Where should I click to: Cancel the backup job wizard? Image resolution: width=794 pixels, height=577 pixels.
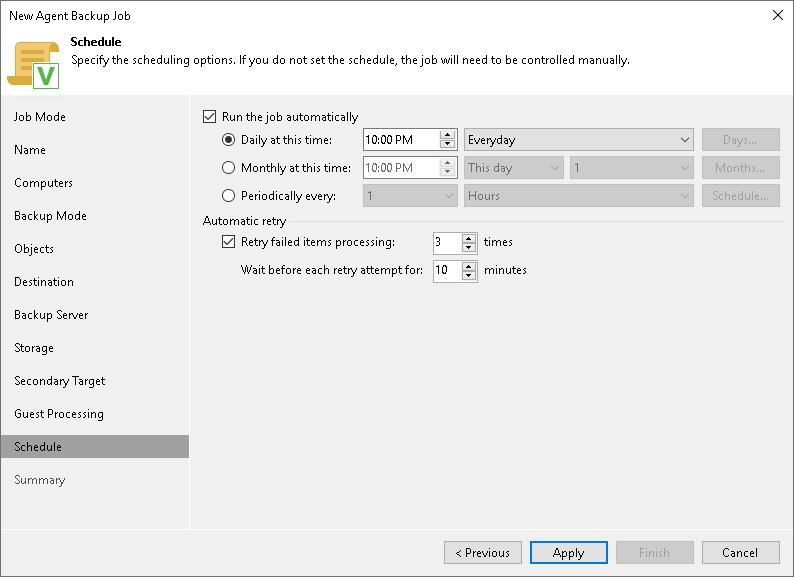coord(740,553)
